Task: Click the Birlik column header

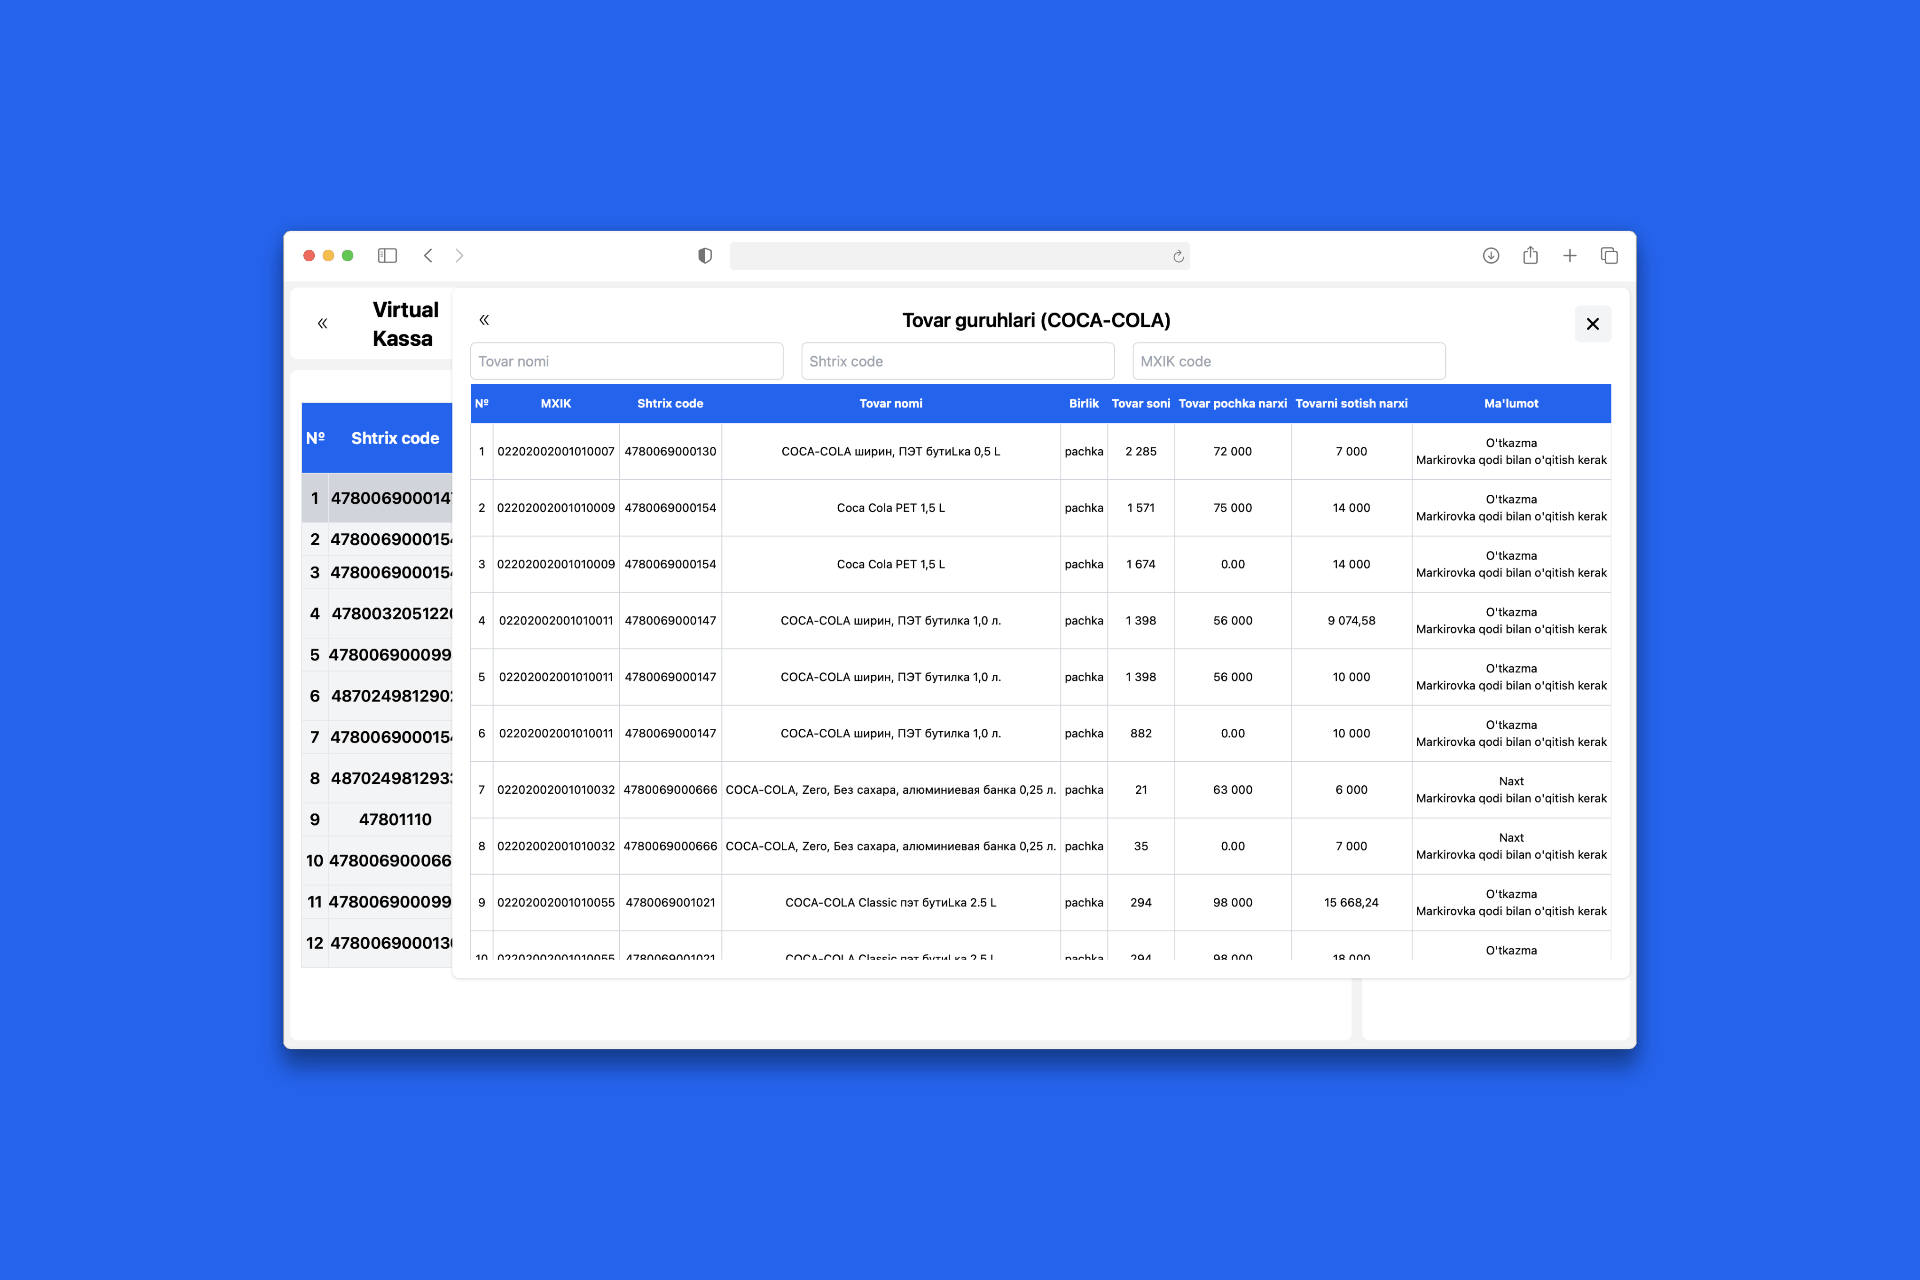Action: pos(1084,404)
